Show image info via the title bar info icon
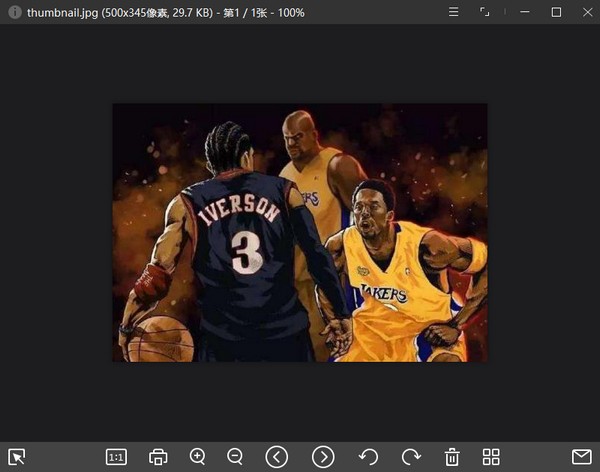The height and width of the screenshot is (472, 600). [x=14, y=13]
